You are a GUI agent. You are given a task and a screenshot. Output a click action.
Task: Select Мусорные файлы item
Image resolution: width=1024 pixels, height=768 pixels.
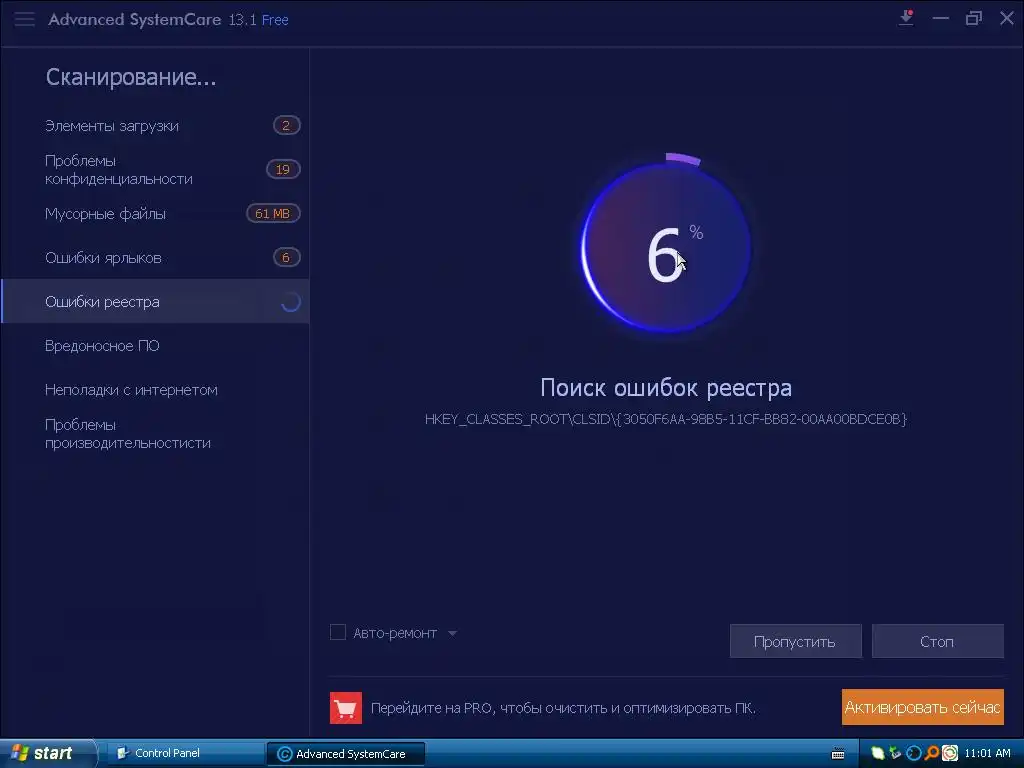155,214
